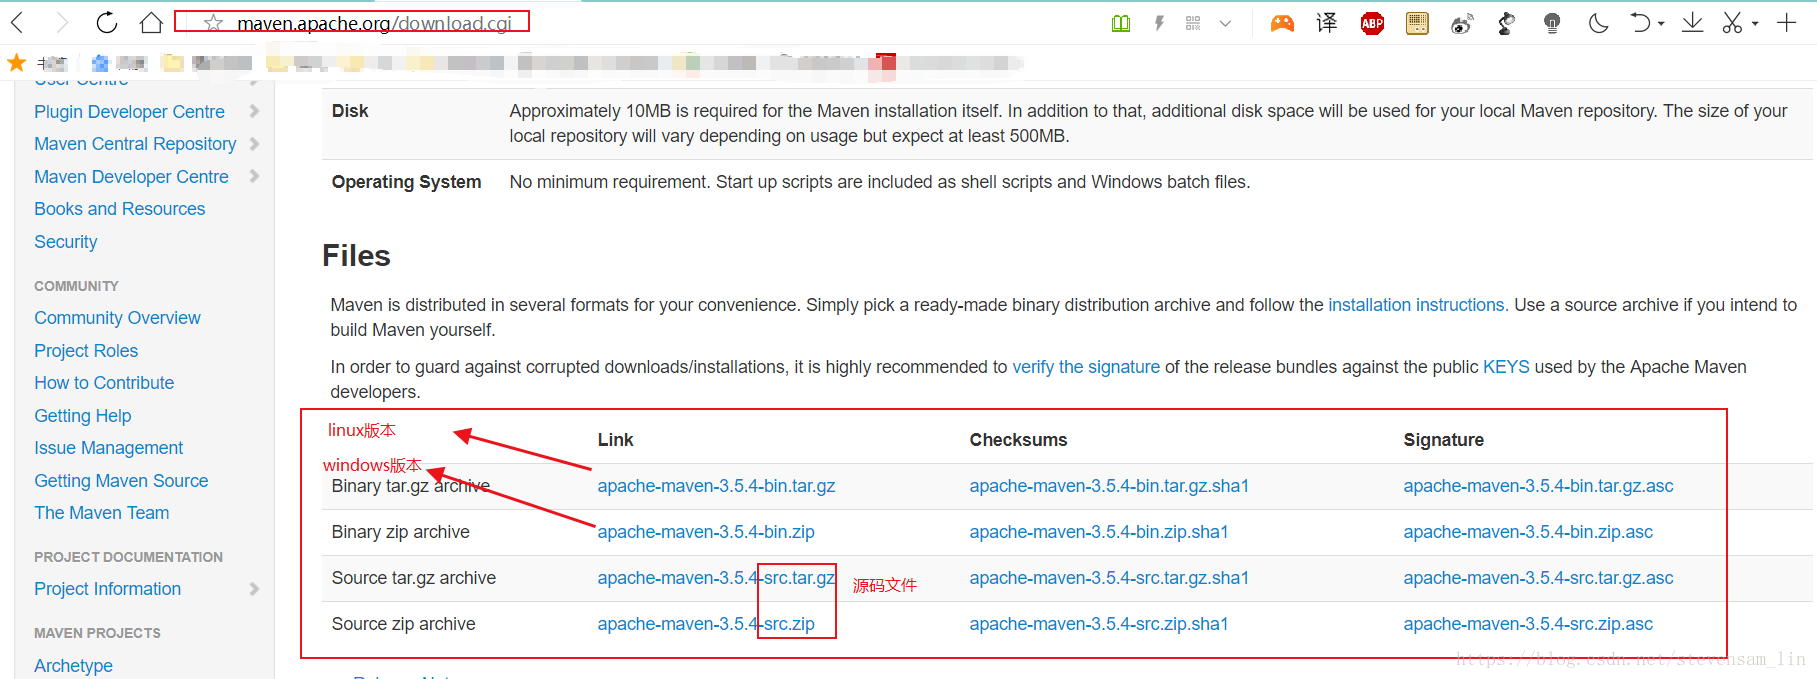
Task: Open The Maven Team sidebar link
Action: (x=101, y=513)
